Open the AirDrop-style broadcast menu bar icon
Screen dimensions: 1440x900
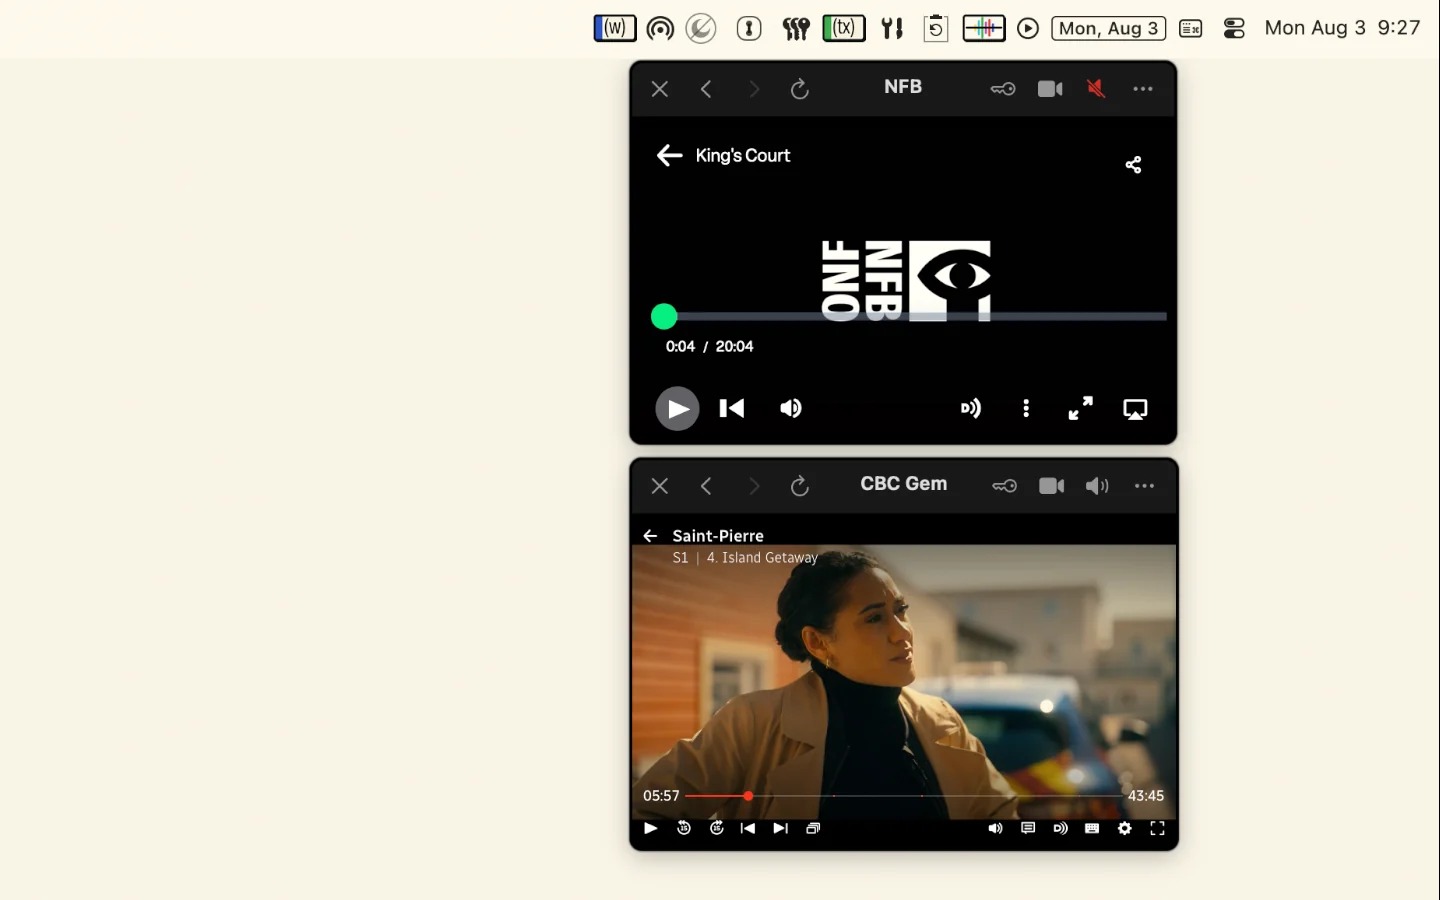[x=660, y=28]
